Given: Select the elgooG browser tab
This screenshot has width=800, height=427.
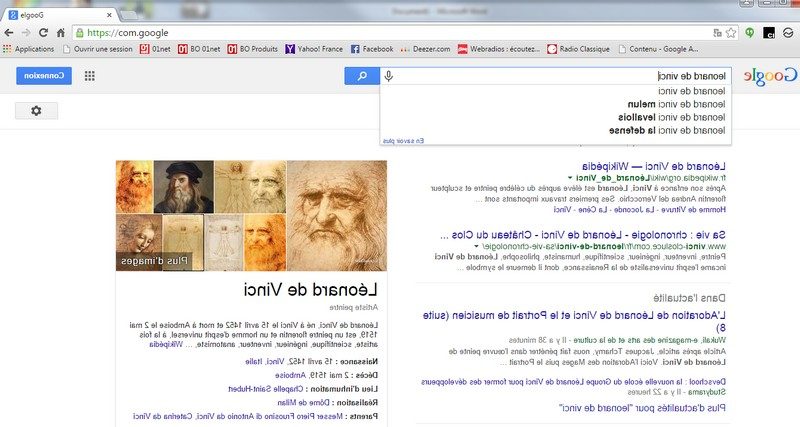Looking at the screenshot, I should coord(61,15).
